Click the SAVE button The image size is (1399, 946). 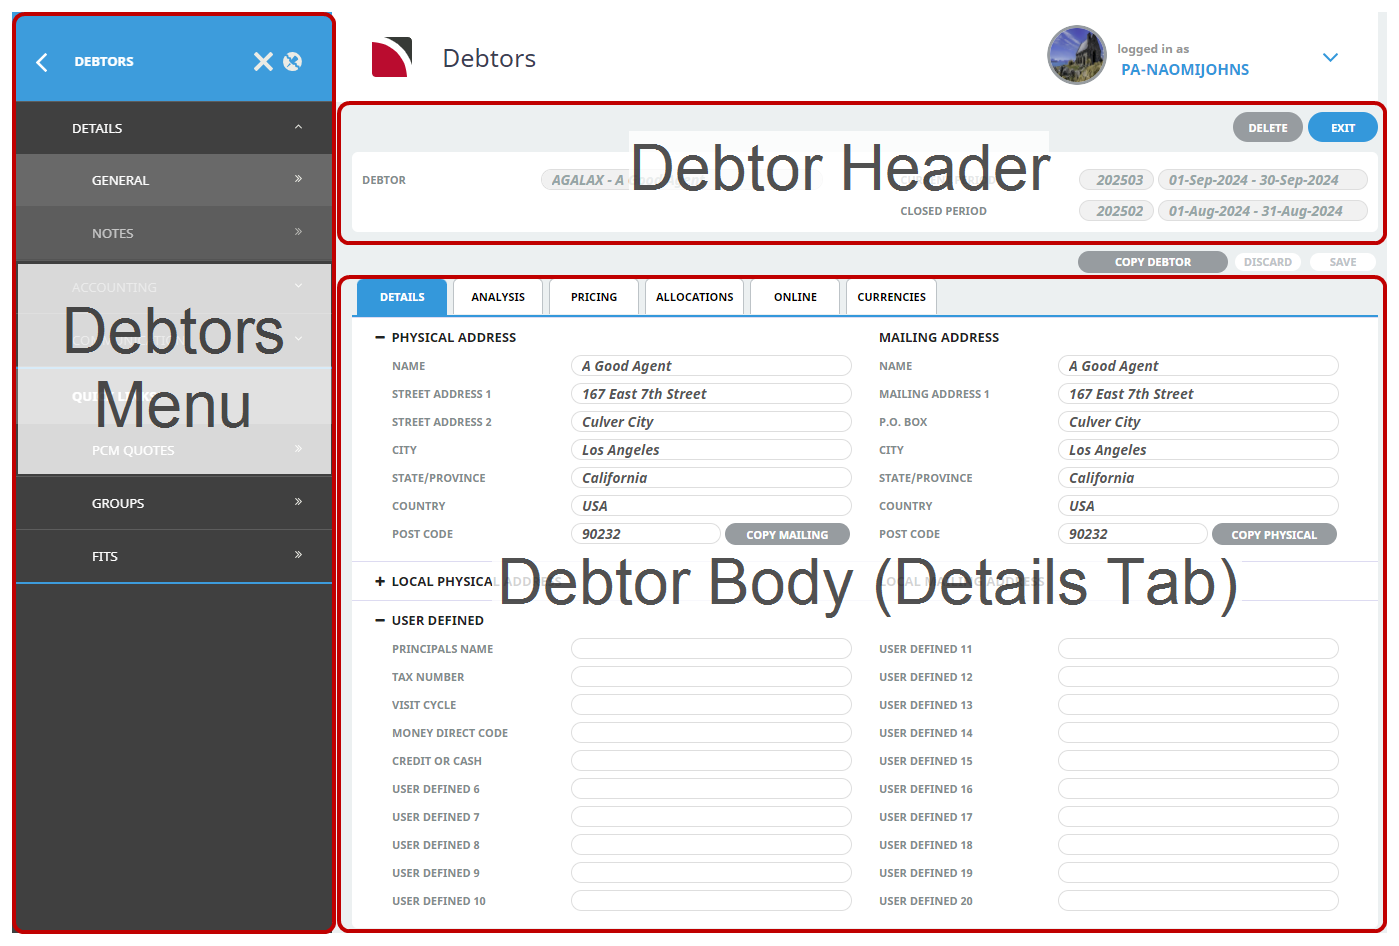[x=1343, y=262]
